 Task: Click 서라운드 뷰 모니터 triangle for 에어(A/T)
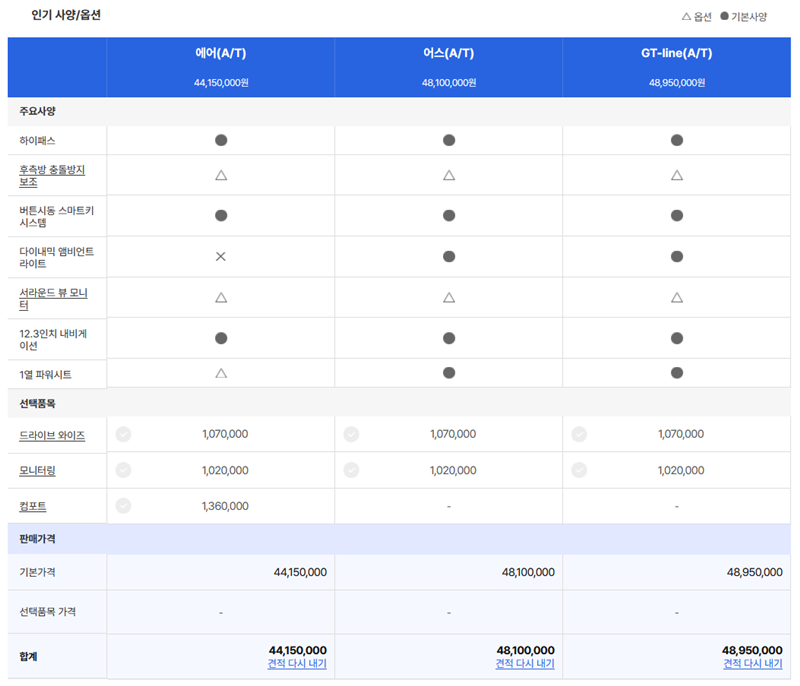[x=221, y=297]
